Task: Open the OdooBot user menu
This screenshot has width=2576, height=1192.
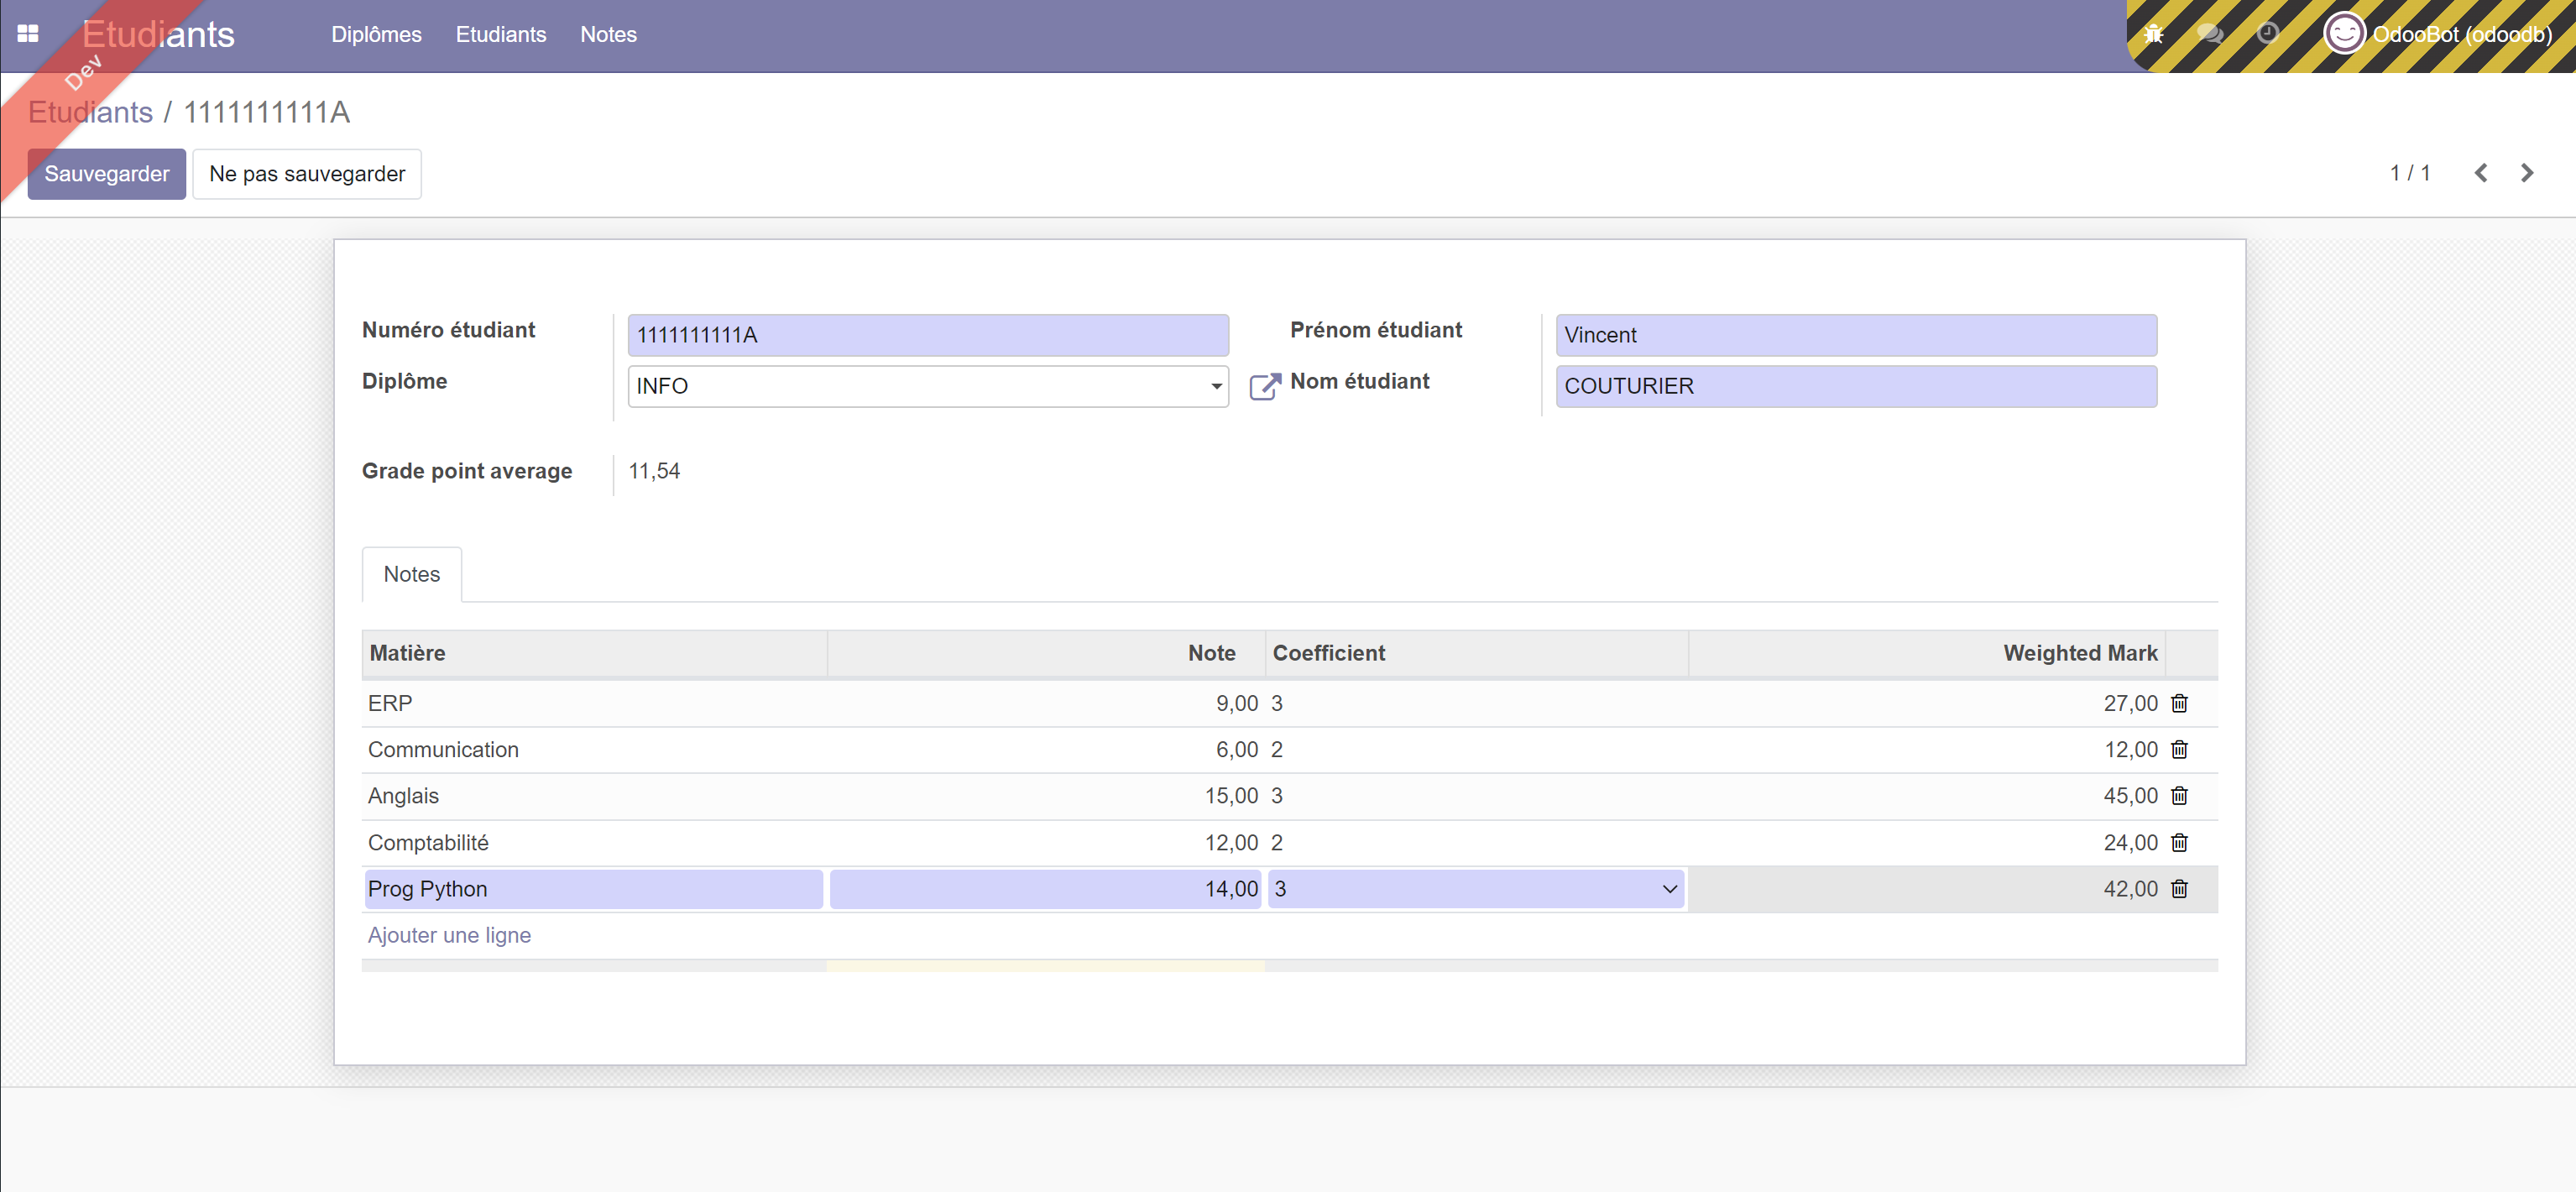Action: pos(2438,34)
